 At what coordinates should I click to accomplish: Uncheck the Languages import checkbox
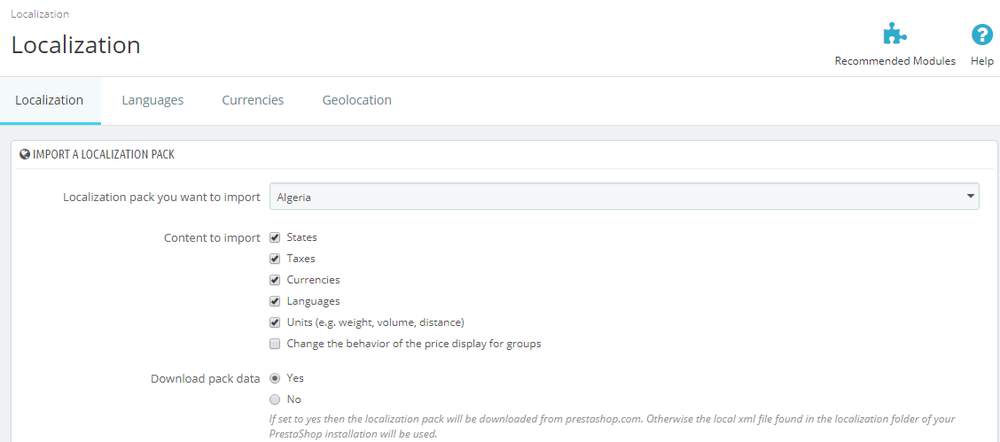tap(275, 301)
